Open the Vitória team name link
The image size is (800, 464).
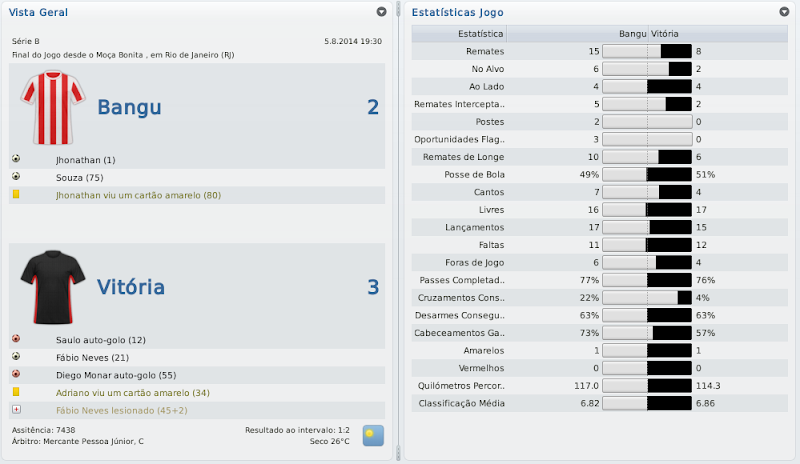(x=130, y=287)
